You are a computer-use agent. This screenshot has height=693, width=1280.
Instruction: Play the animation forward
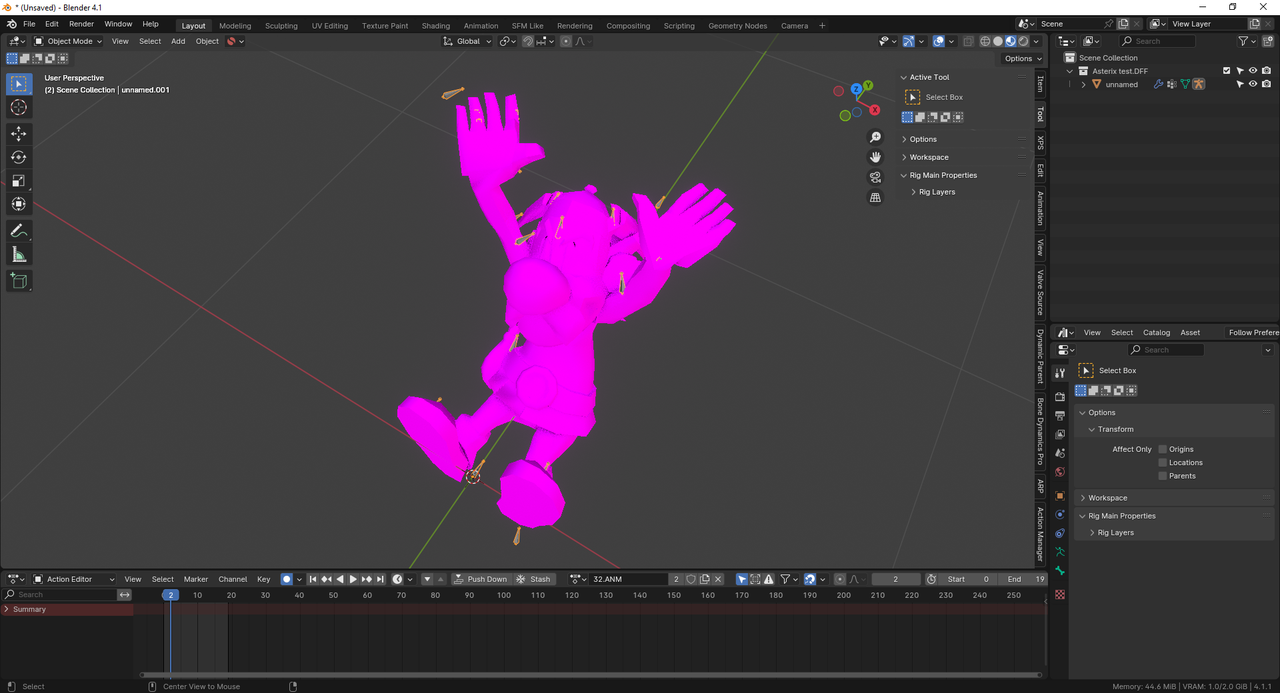353,579
